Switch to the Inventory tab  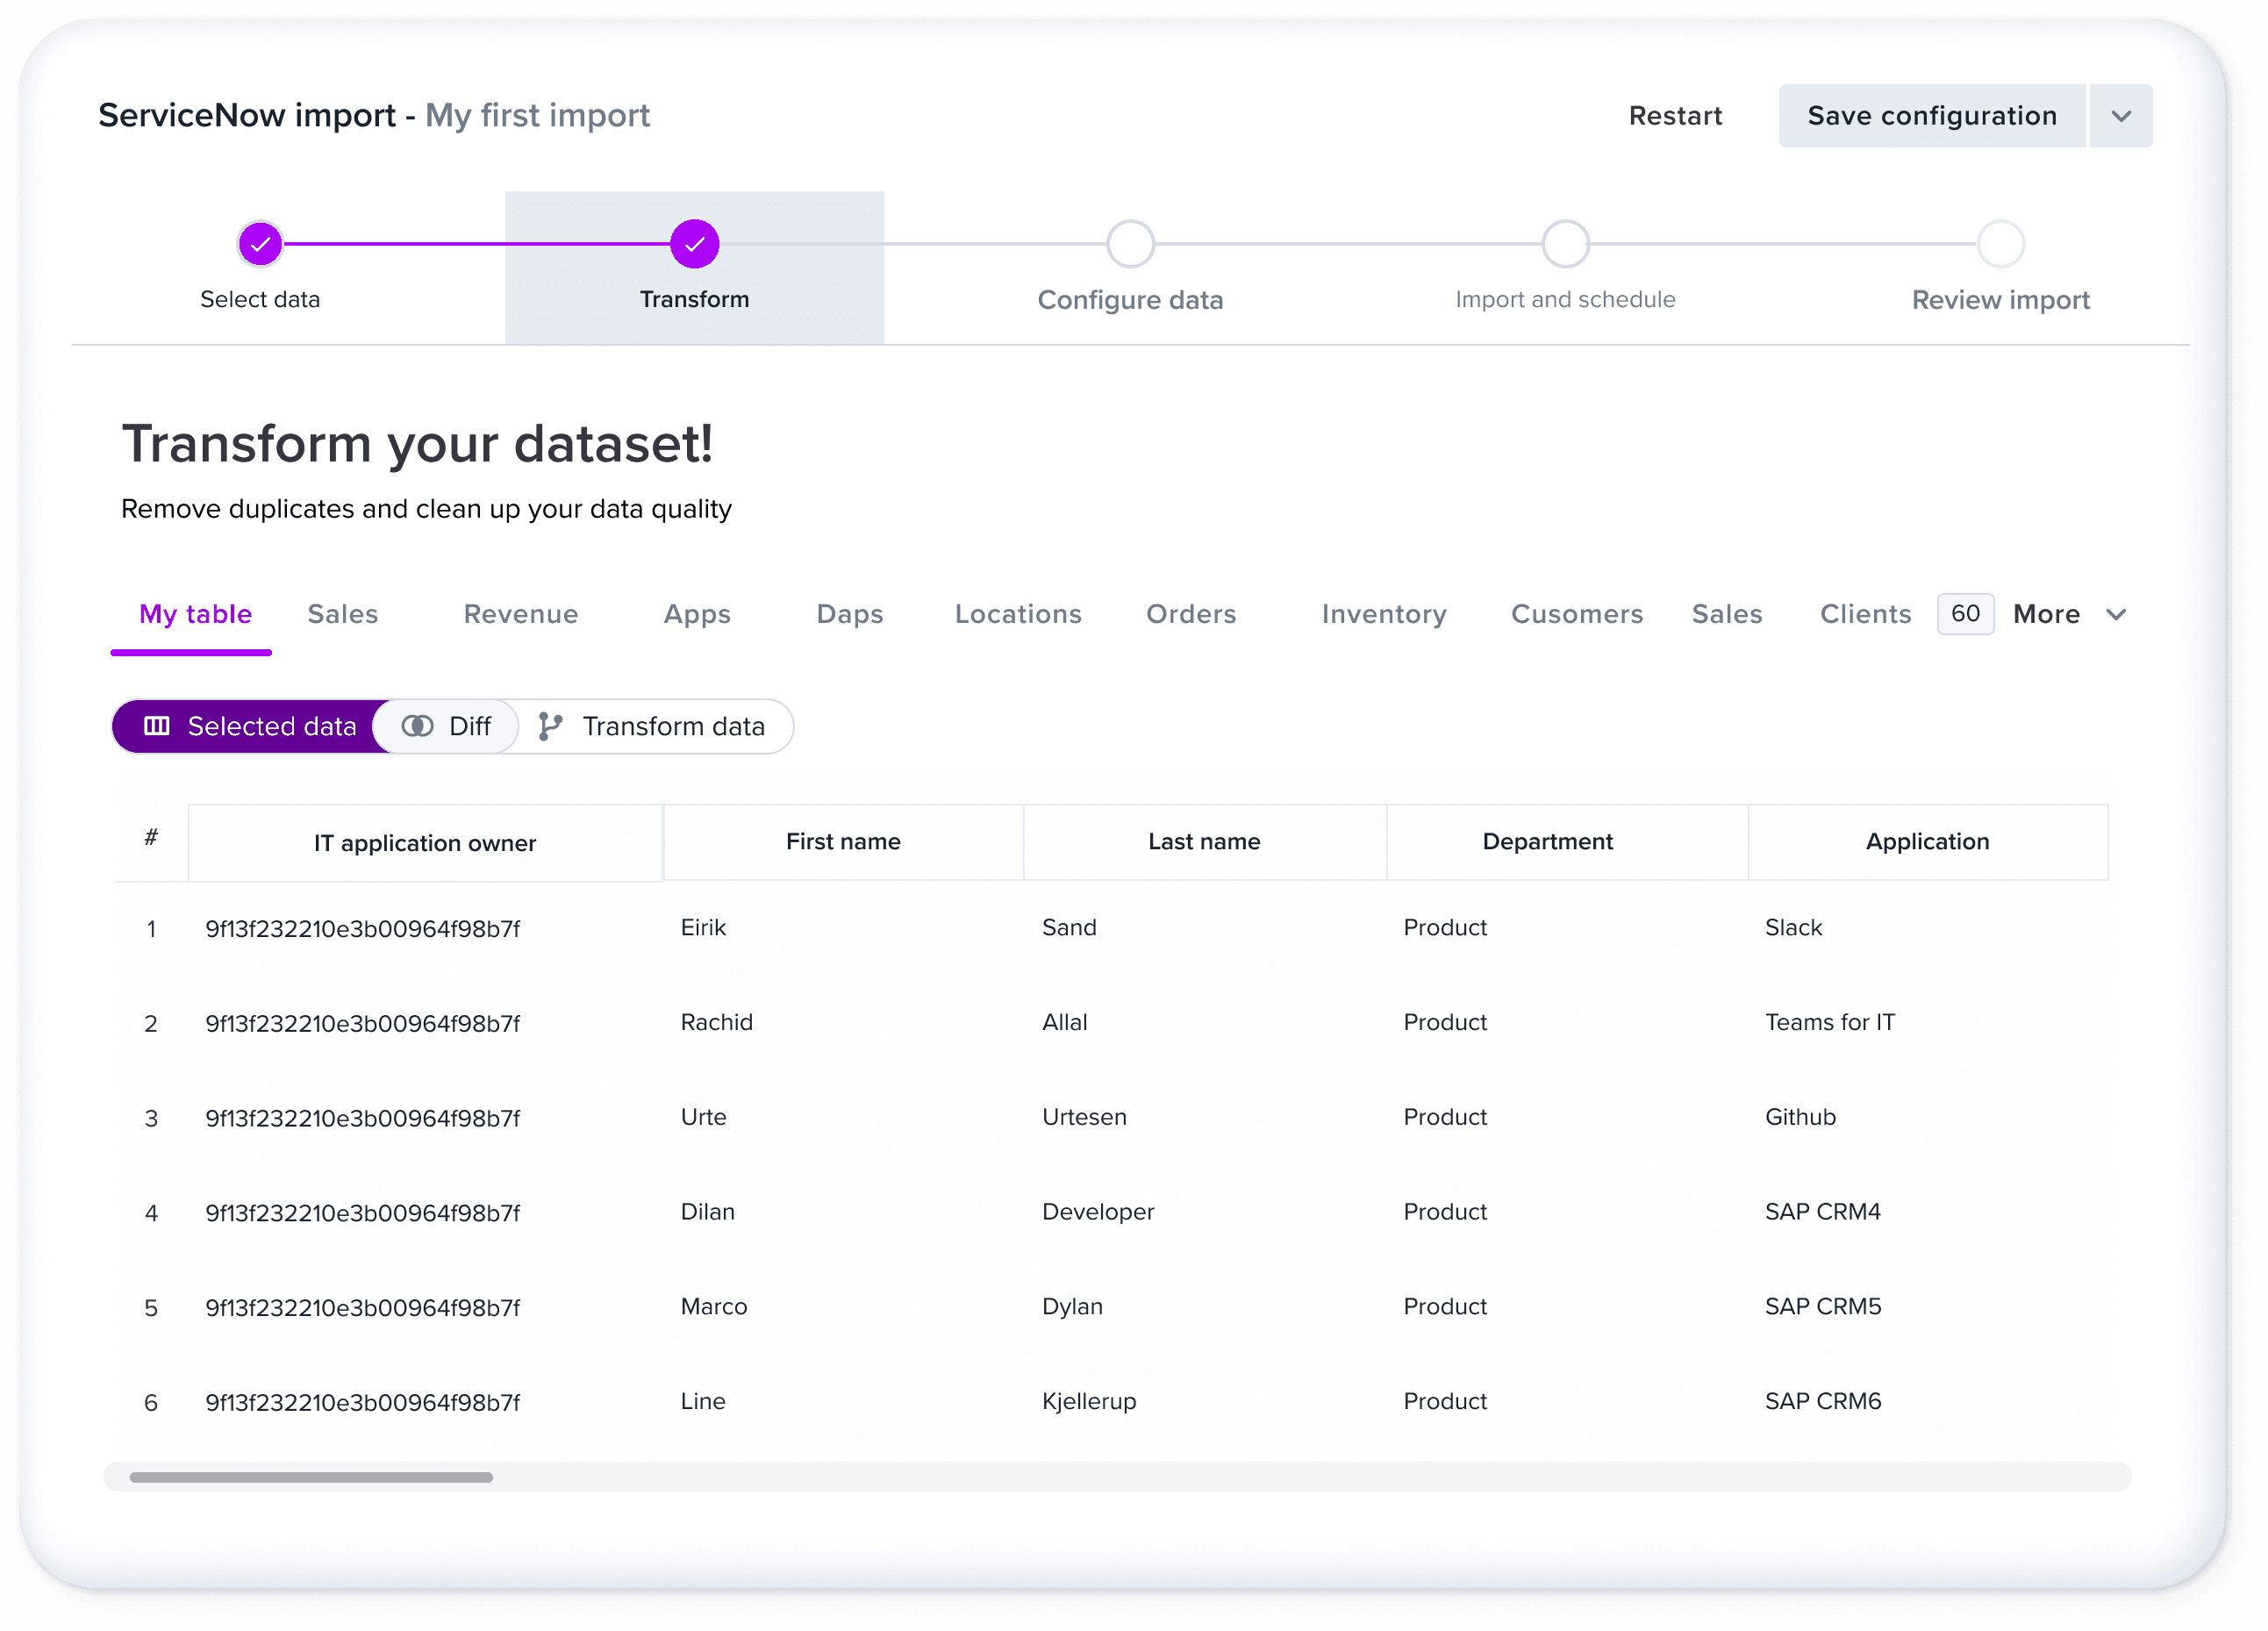[x=1383, y=614]
